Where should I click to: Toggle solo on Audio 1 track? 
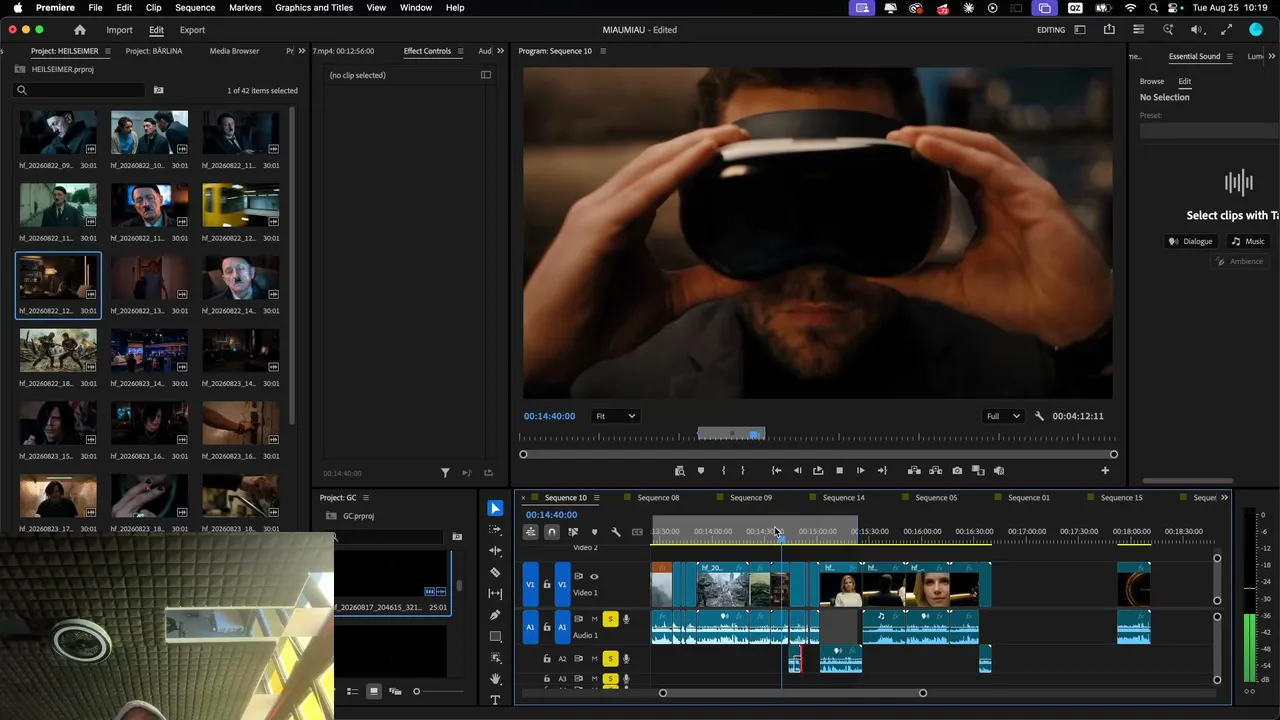[610, 619]
